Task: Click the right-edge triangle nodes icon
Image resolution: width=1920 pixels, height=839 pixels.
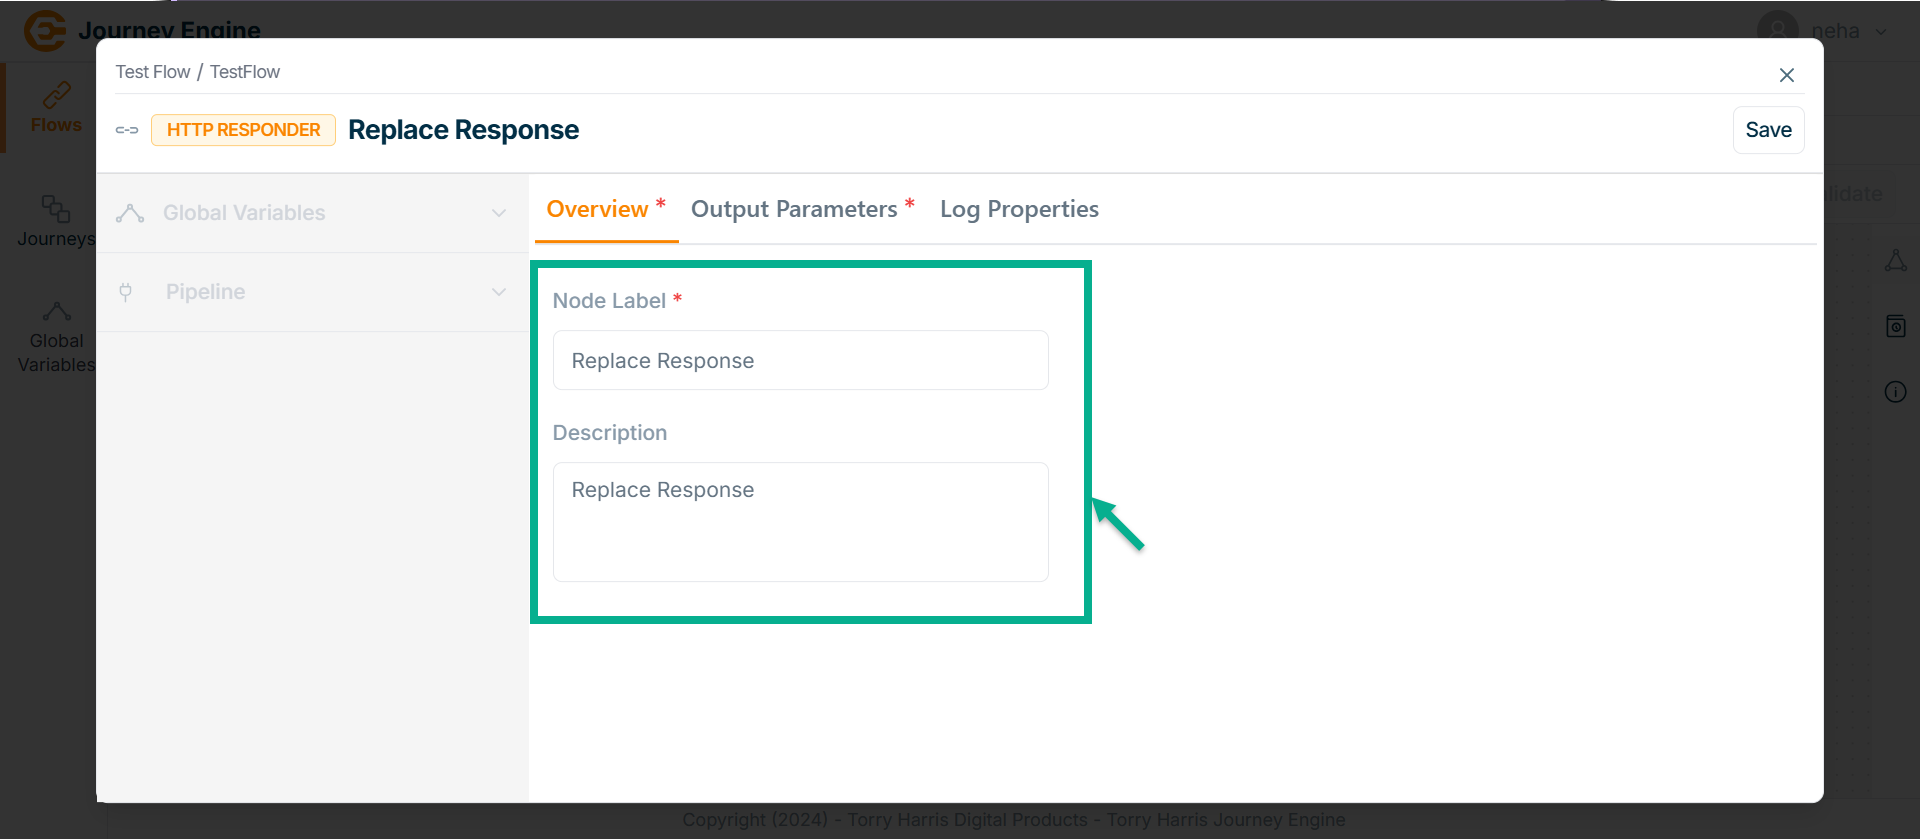Action: [1895, 261]
